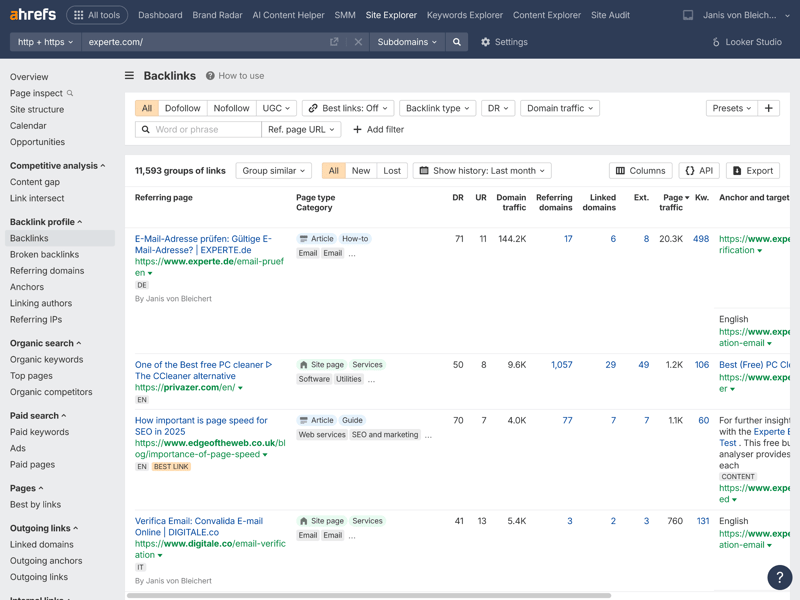
Task: Click the display monitor icon in header
Action: pyautogui.click(x=688, y=15)
